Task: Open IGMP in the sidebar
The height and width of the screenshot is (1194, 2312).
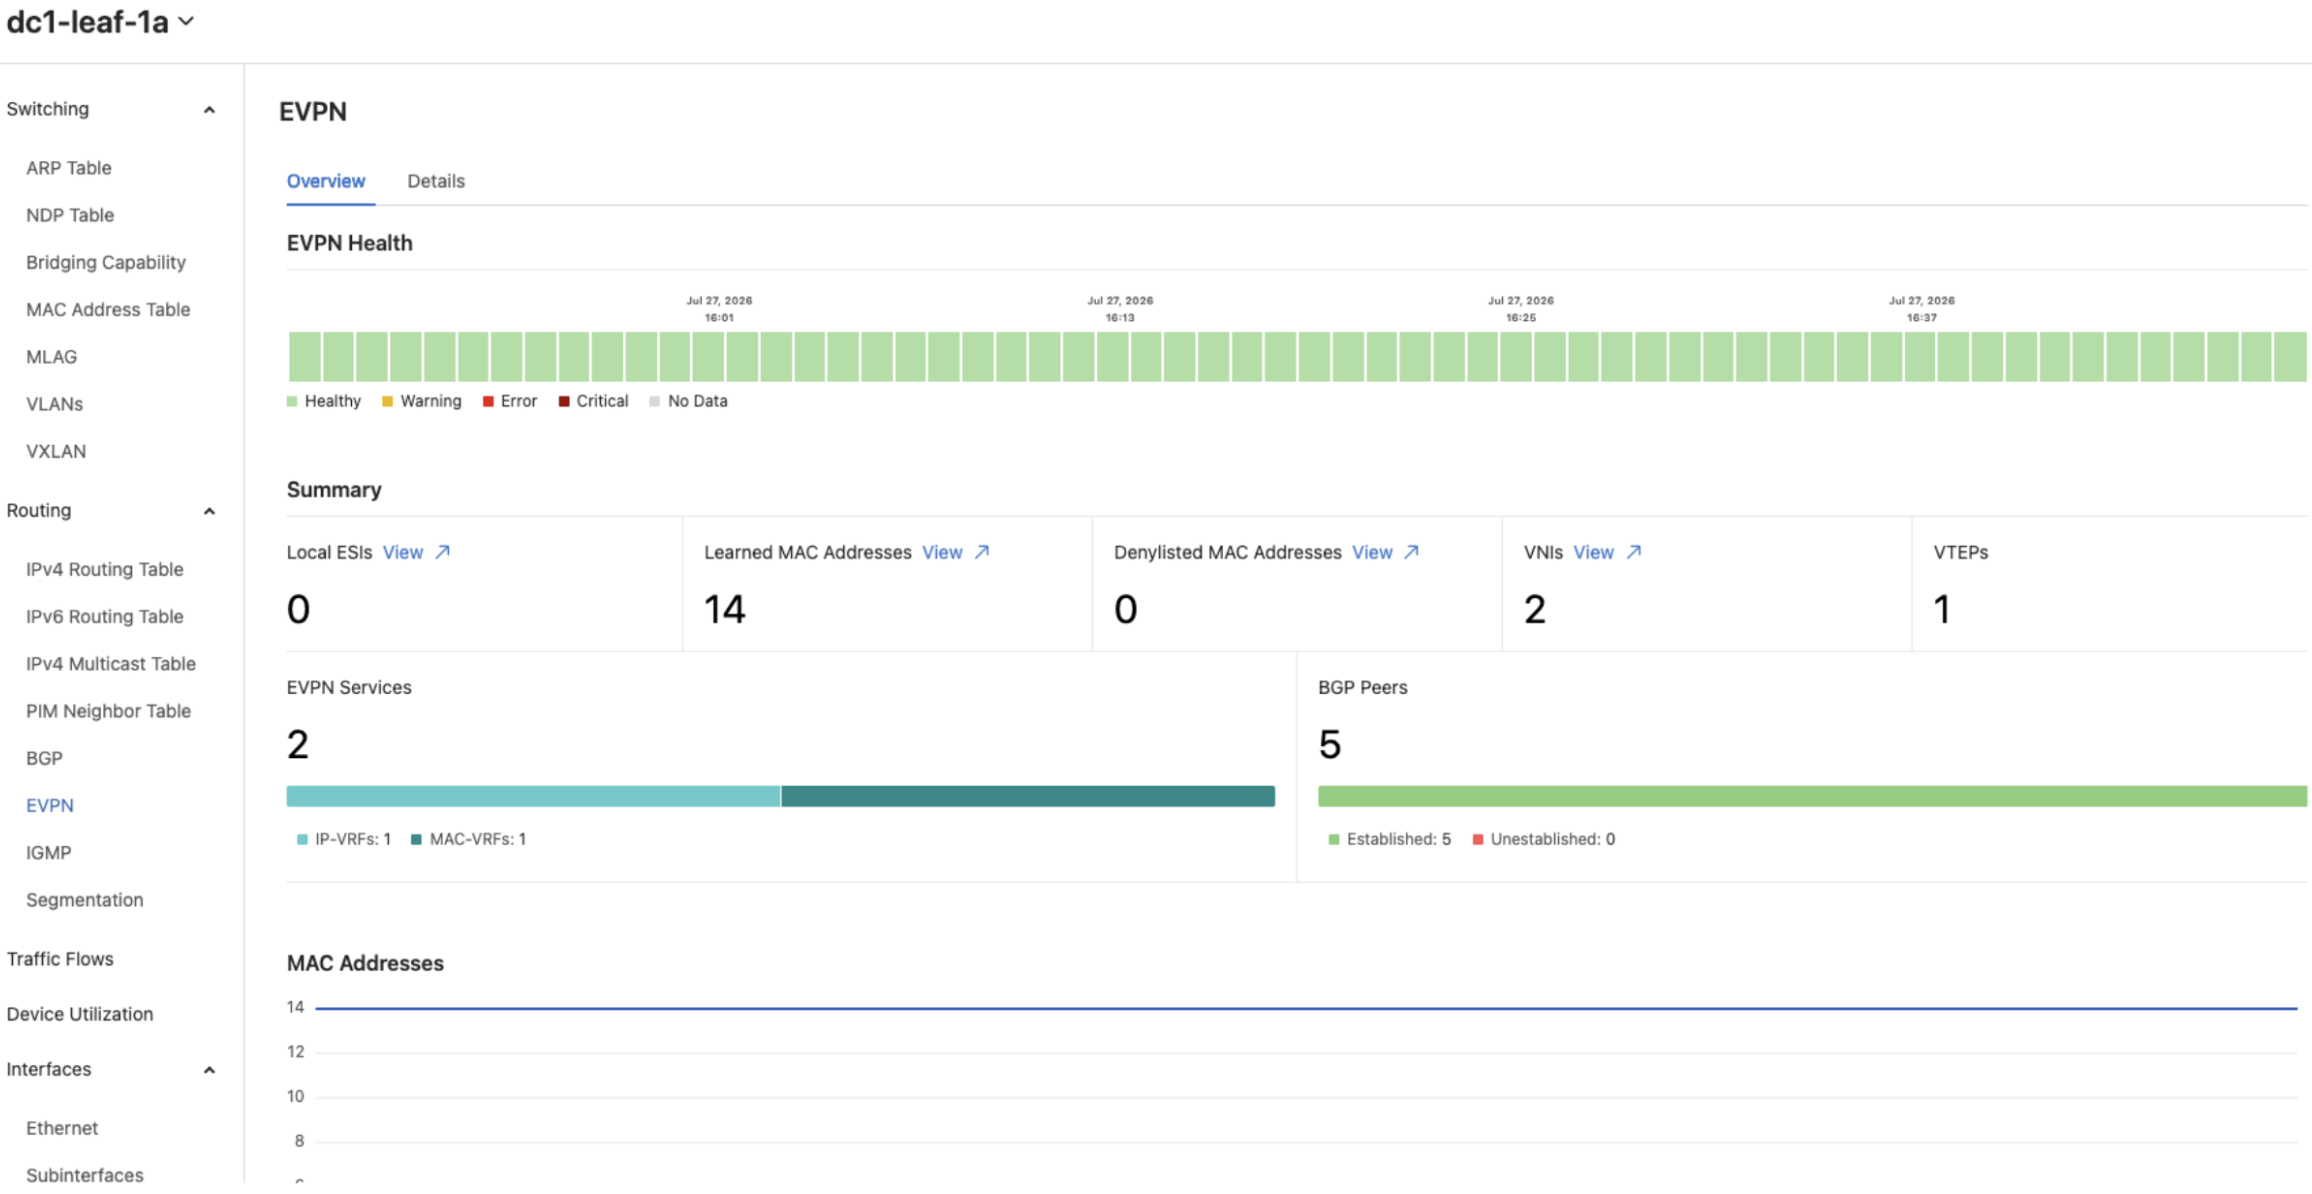Action: coord(48,853)
